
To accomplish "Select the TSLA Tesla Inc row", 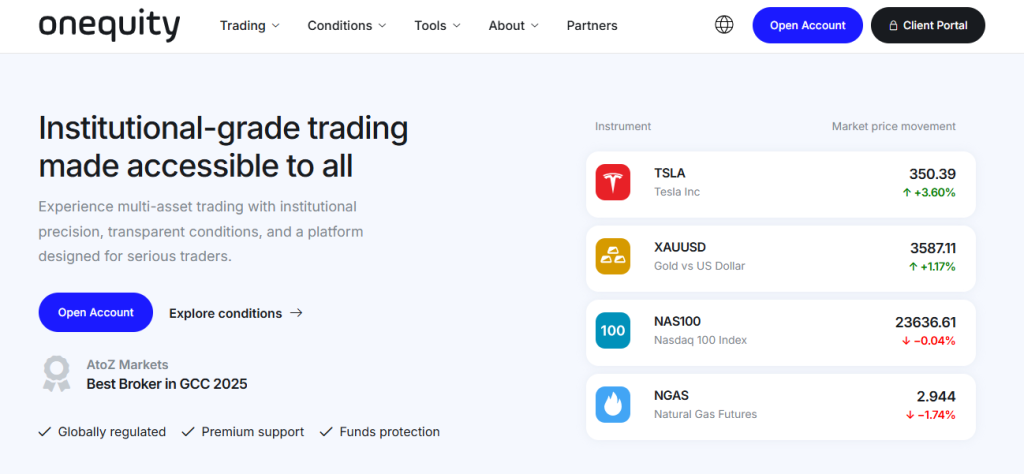I will tap(780, 184).
